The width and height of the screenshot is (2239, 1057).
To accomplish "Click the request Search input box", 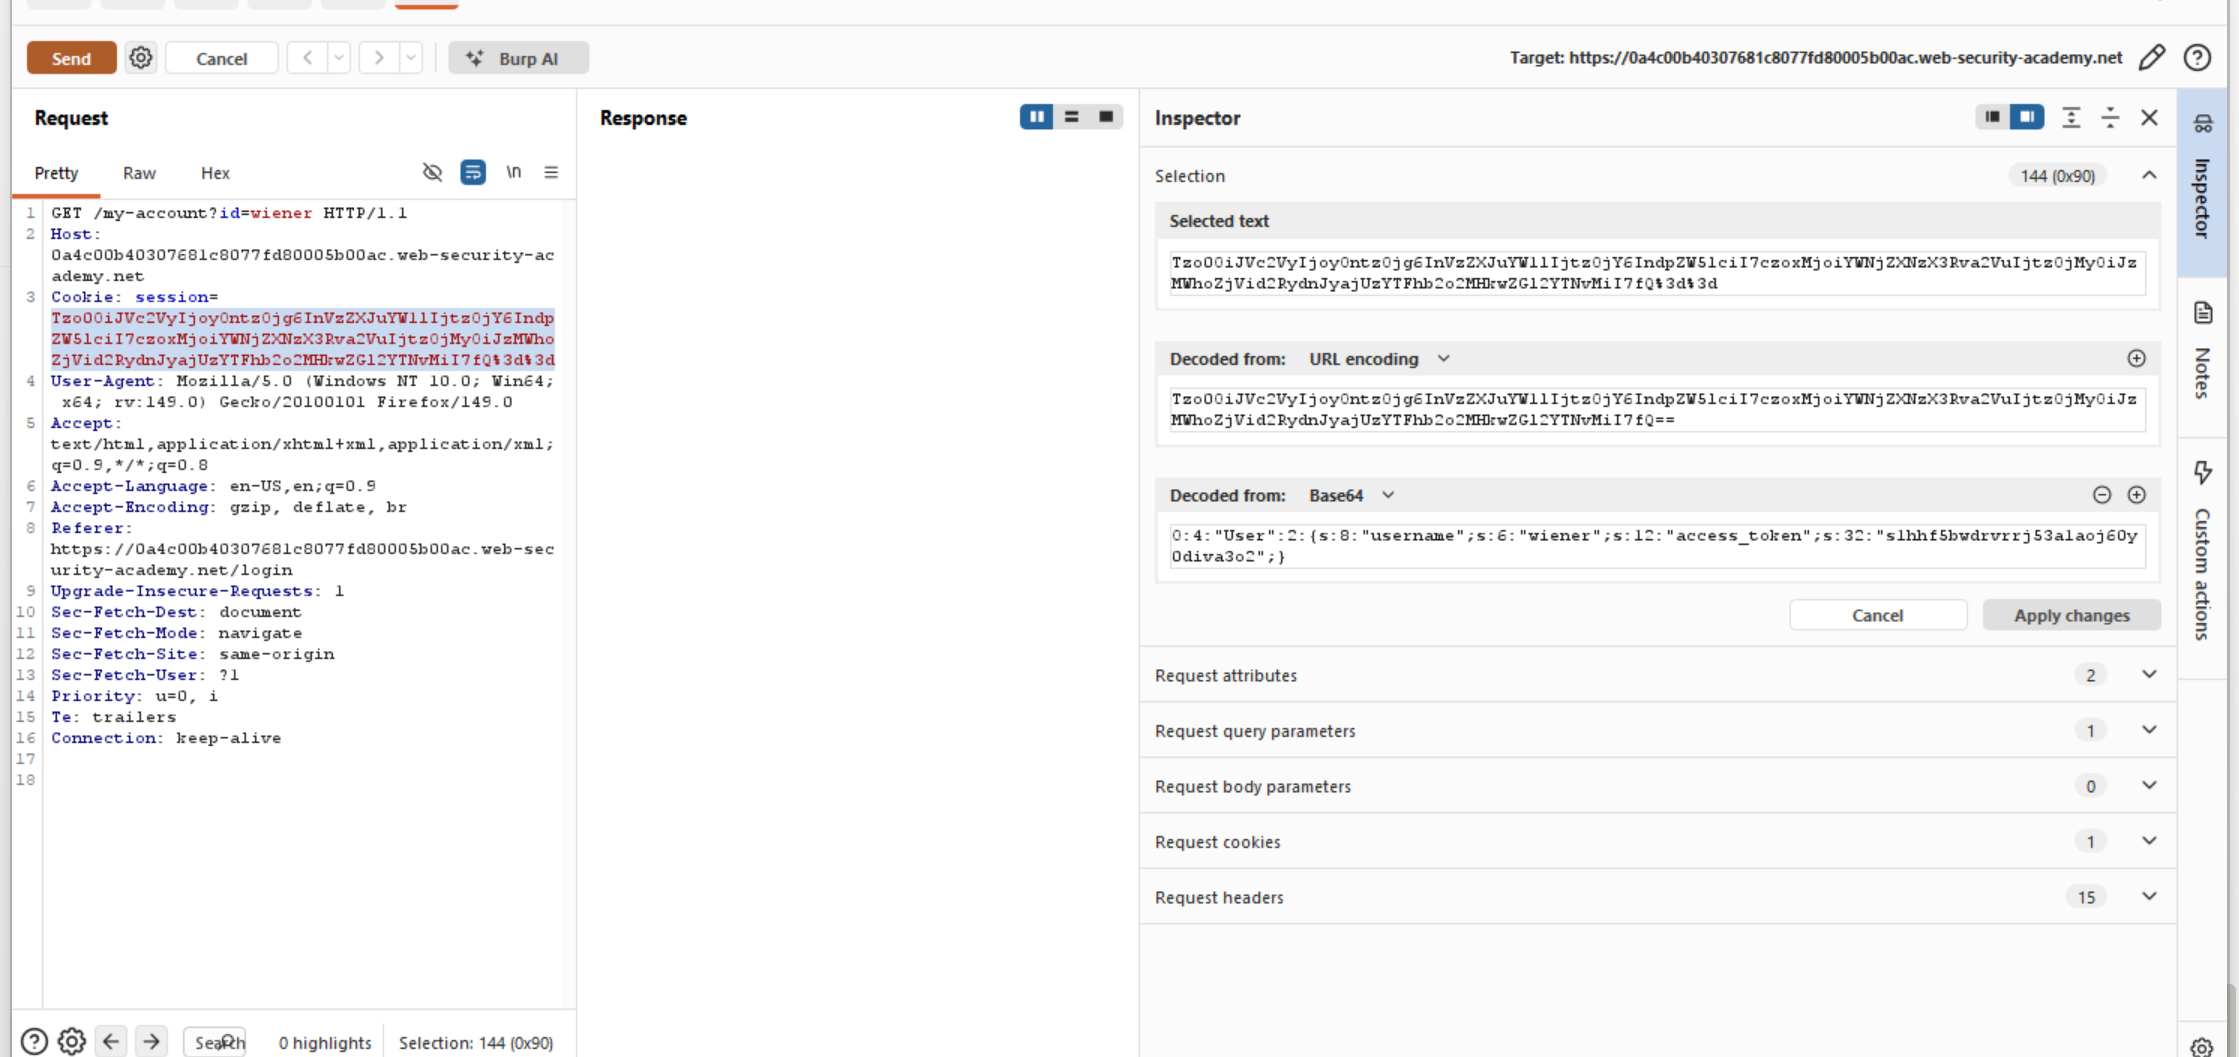I will (x=216, y=1042).
